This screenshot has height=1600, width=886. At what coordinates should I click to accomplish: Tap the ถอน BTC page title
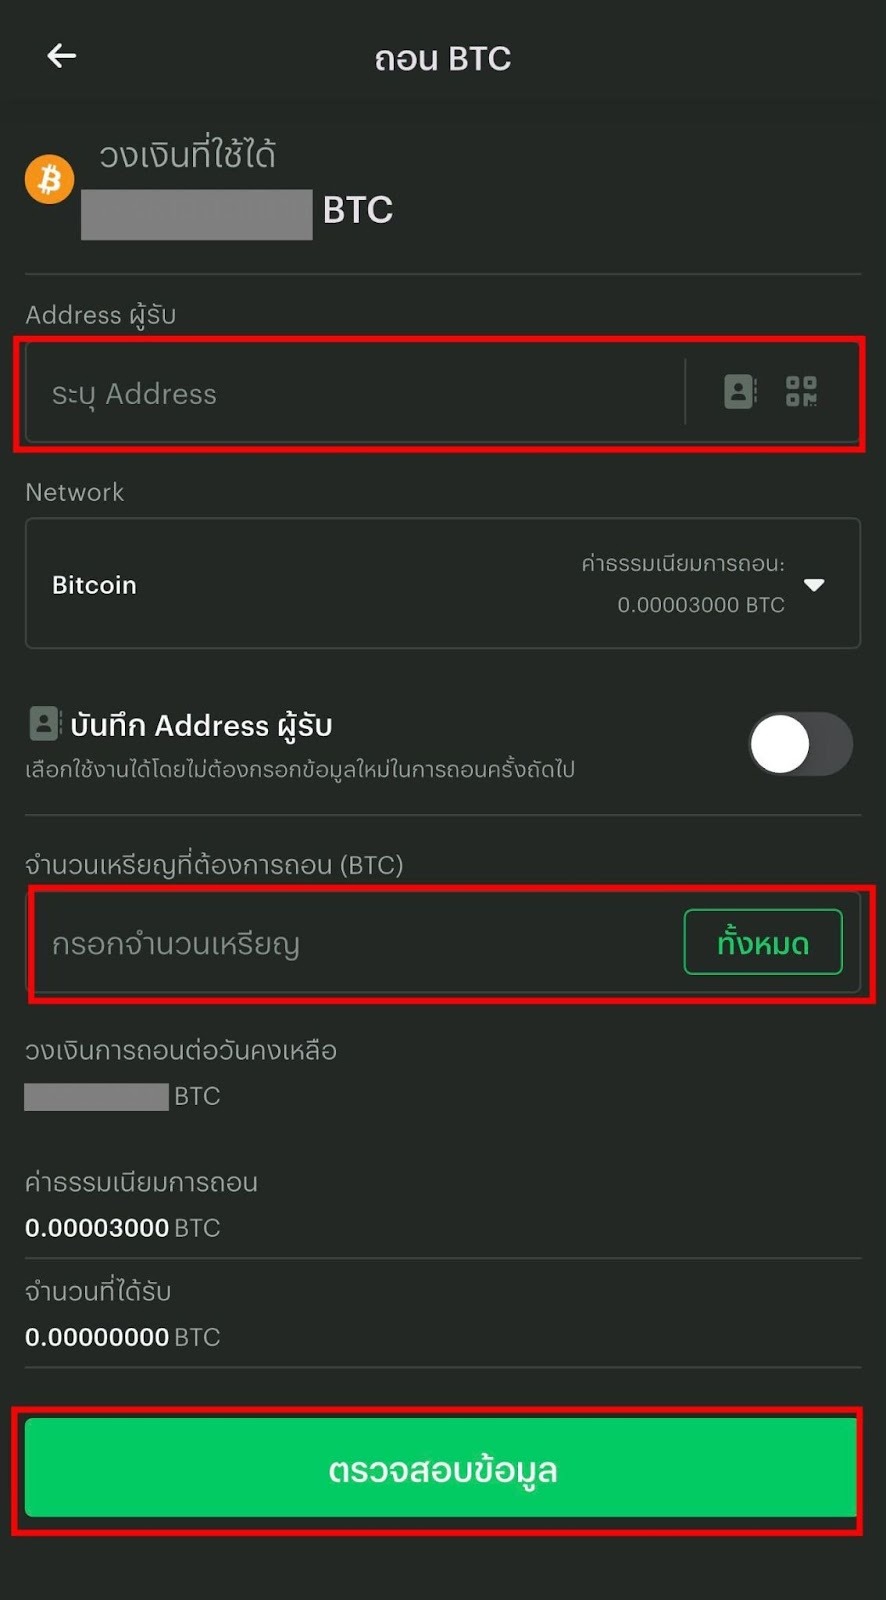[443, 59]
